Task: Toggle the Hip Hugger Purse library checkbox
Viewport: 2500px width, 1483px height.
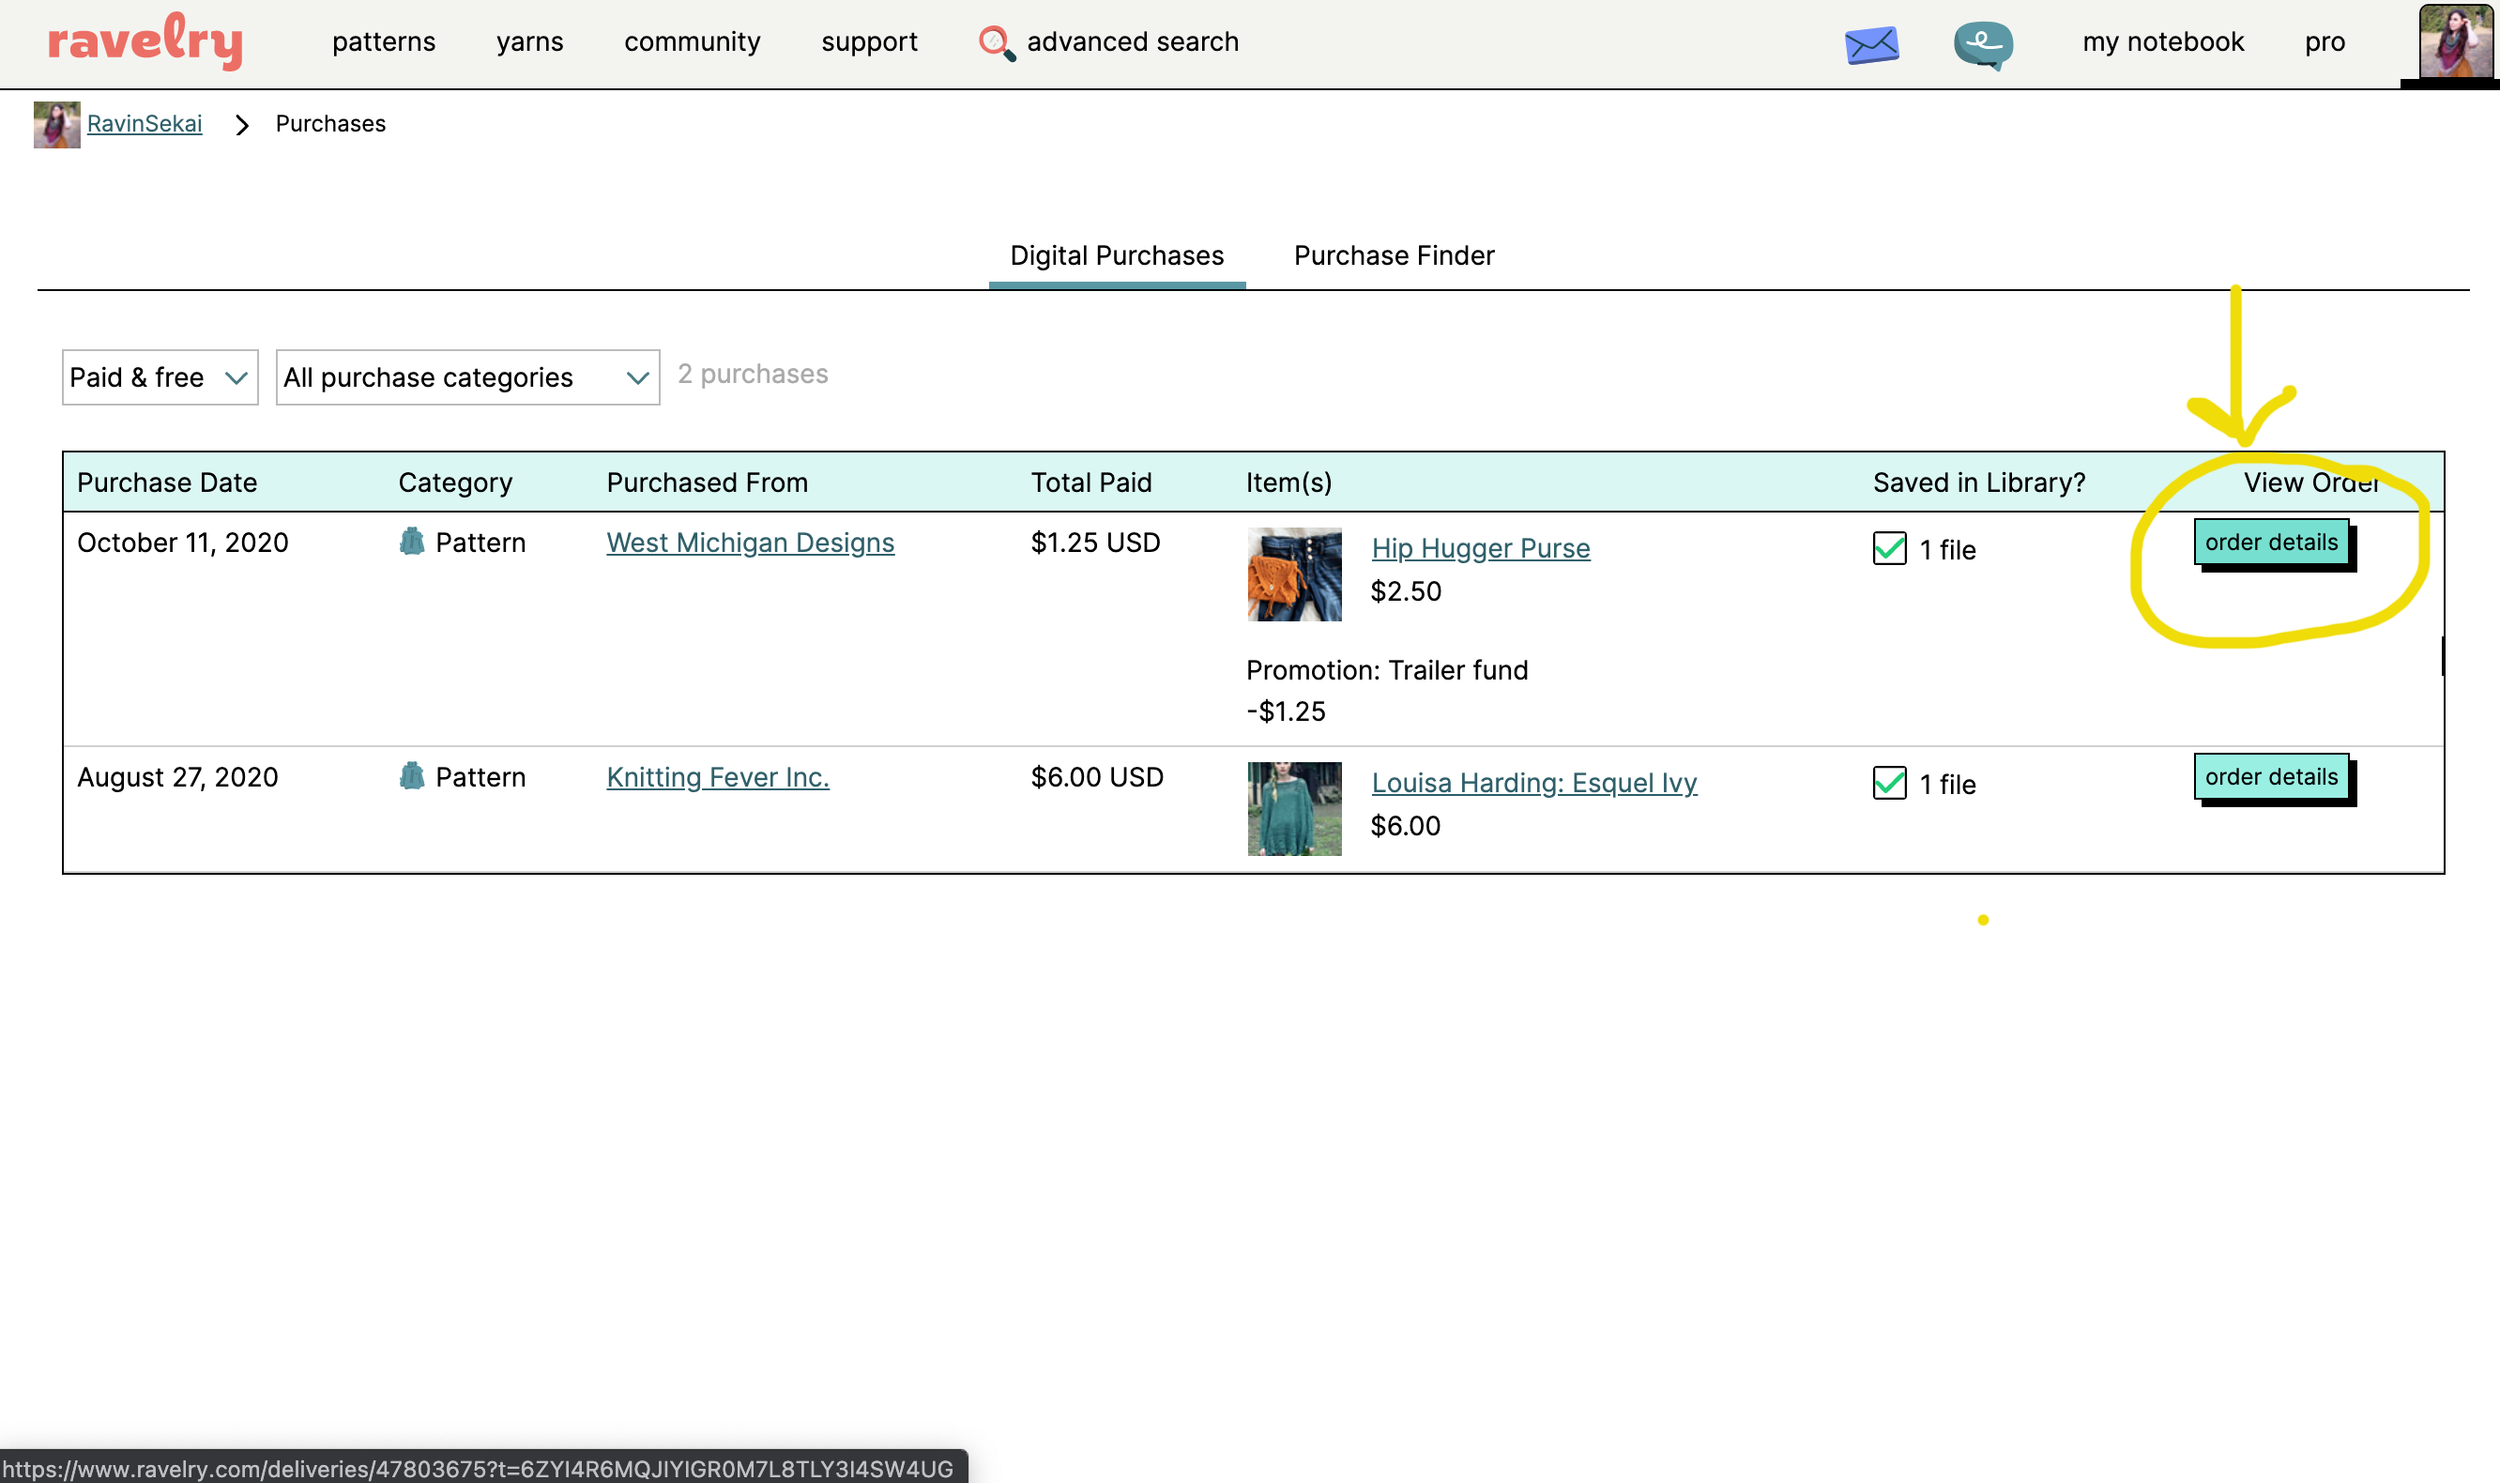Action: tap(1889, 549)
